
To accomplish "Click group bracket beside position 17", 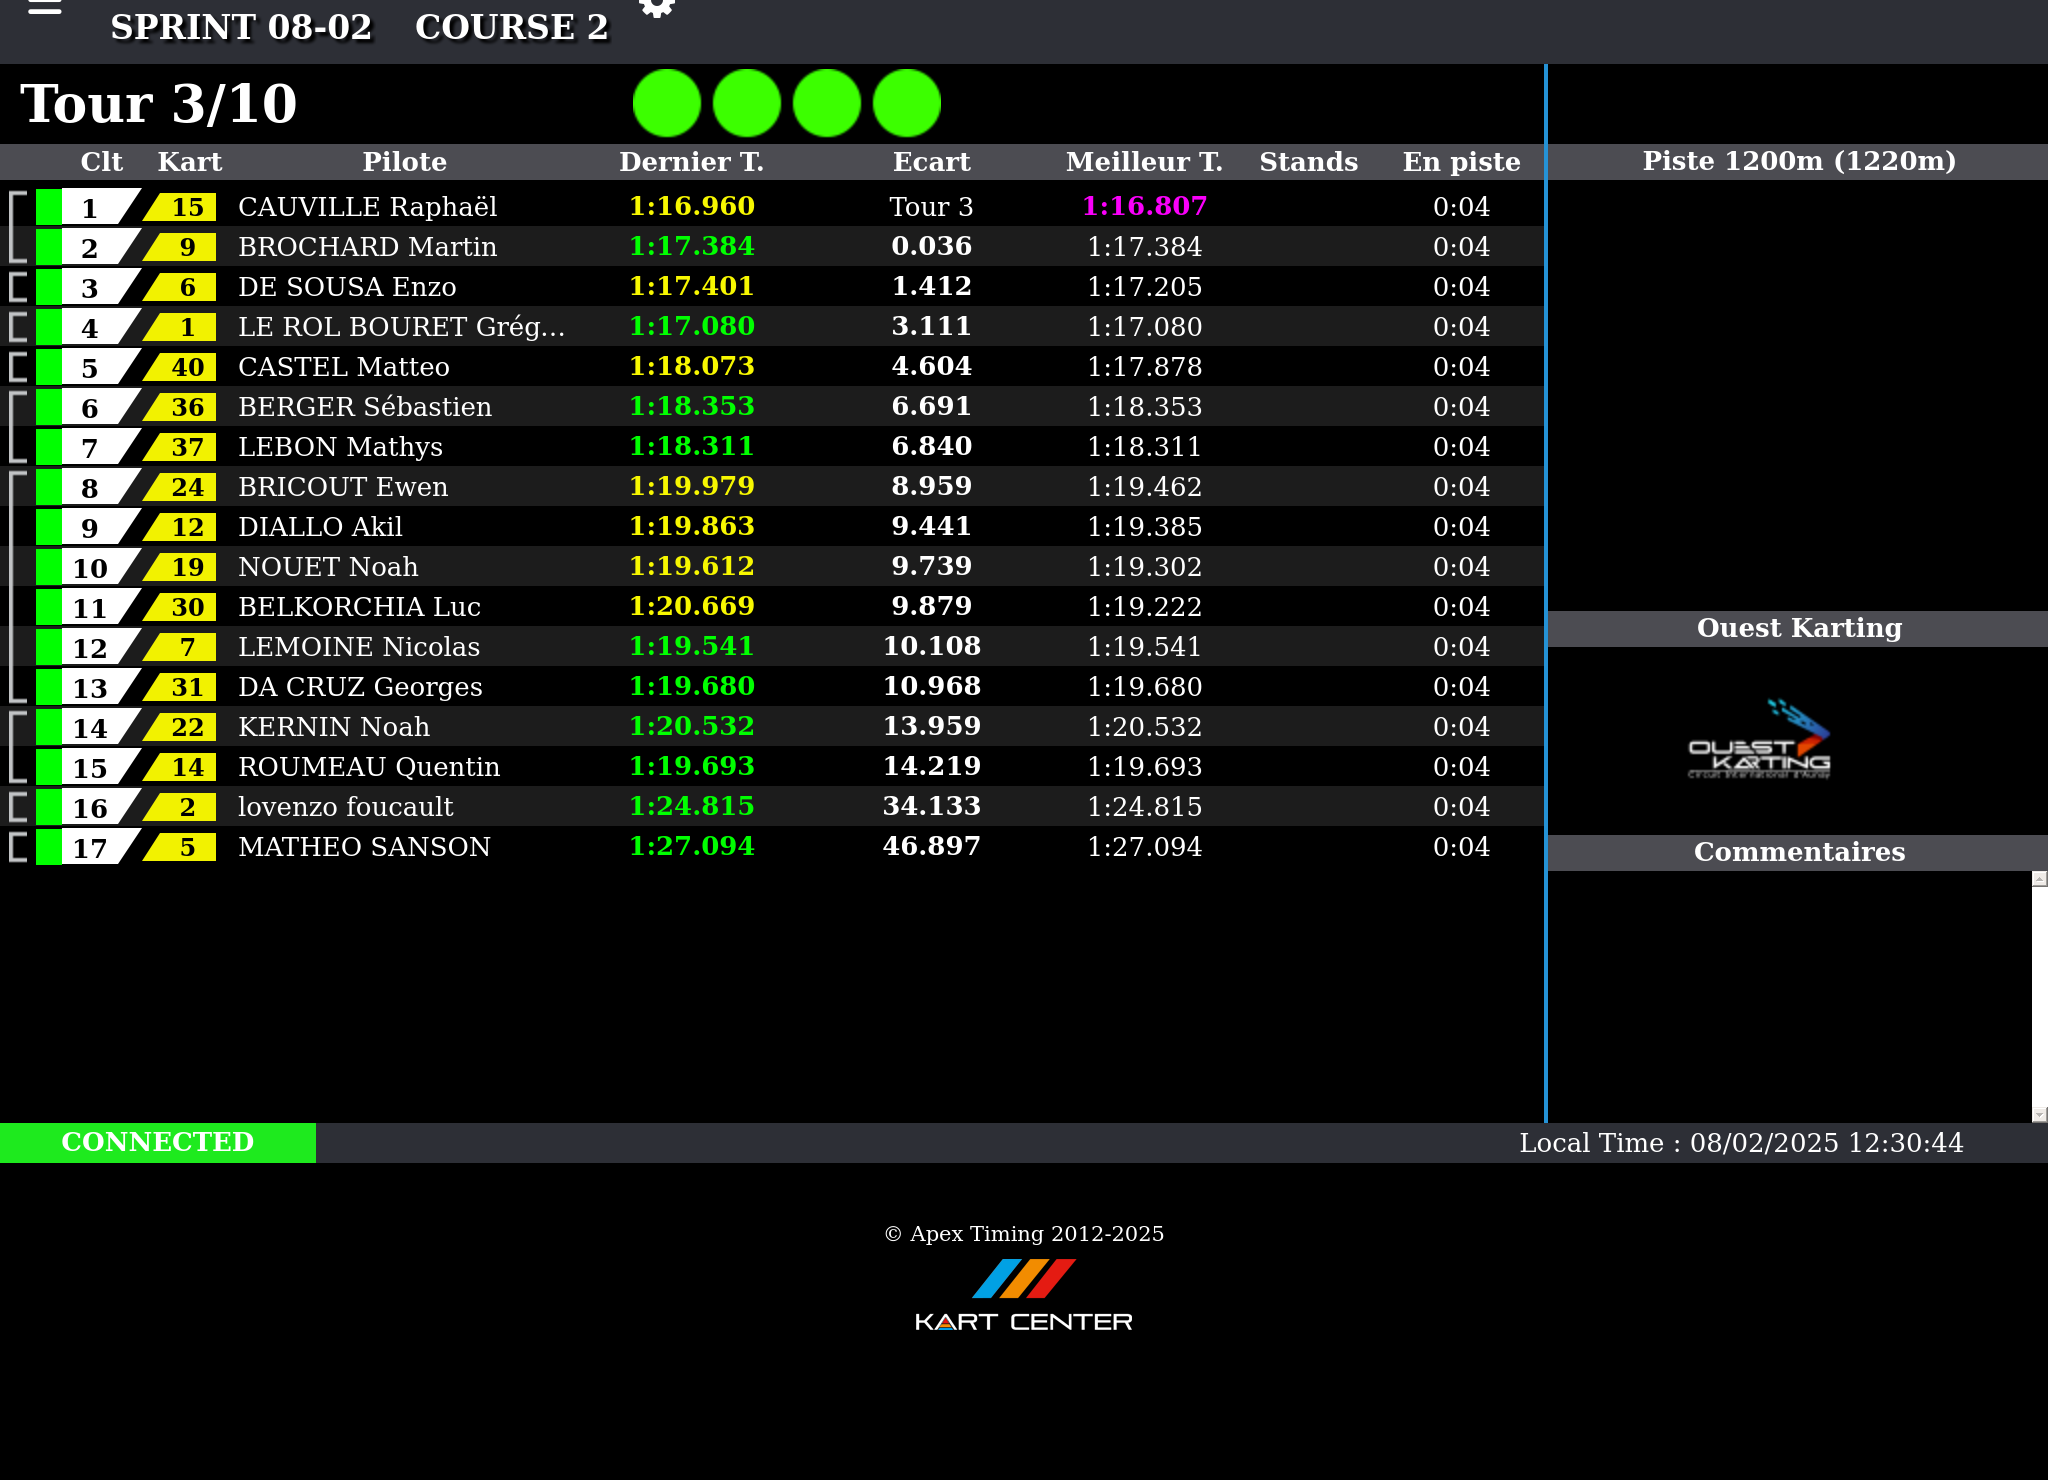I will pos(17,847).
